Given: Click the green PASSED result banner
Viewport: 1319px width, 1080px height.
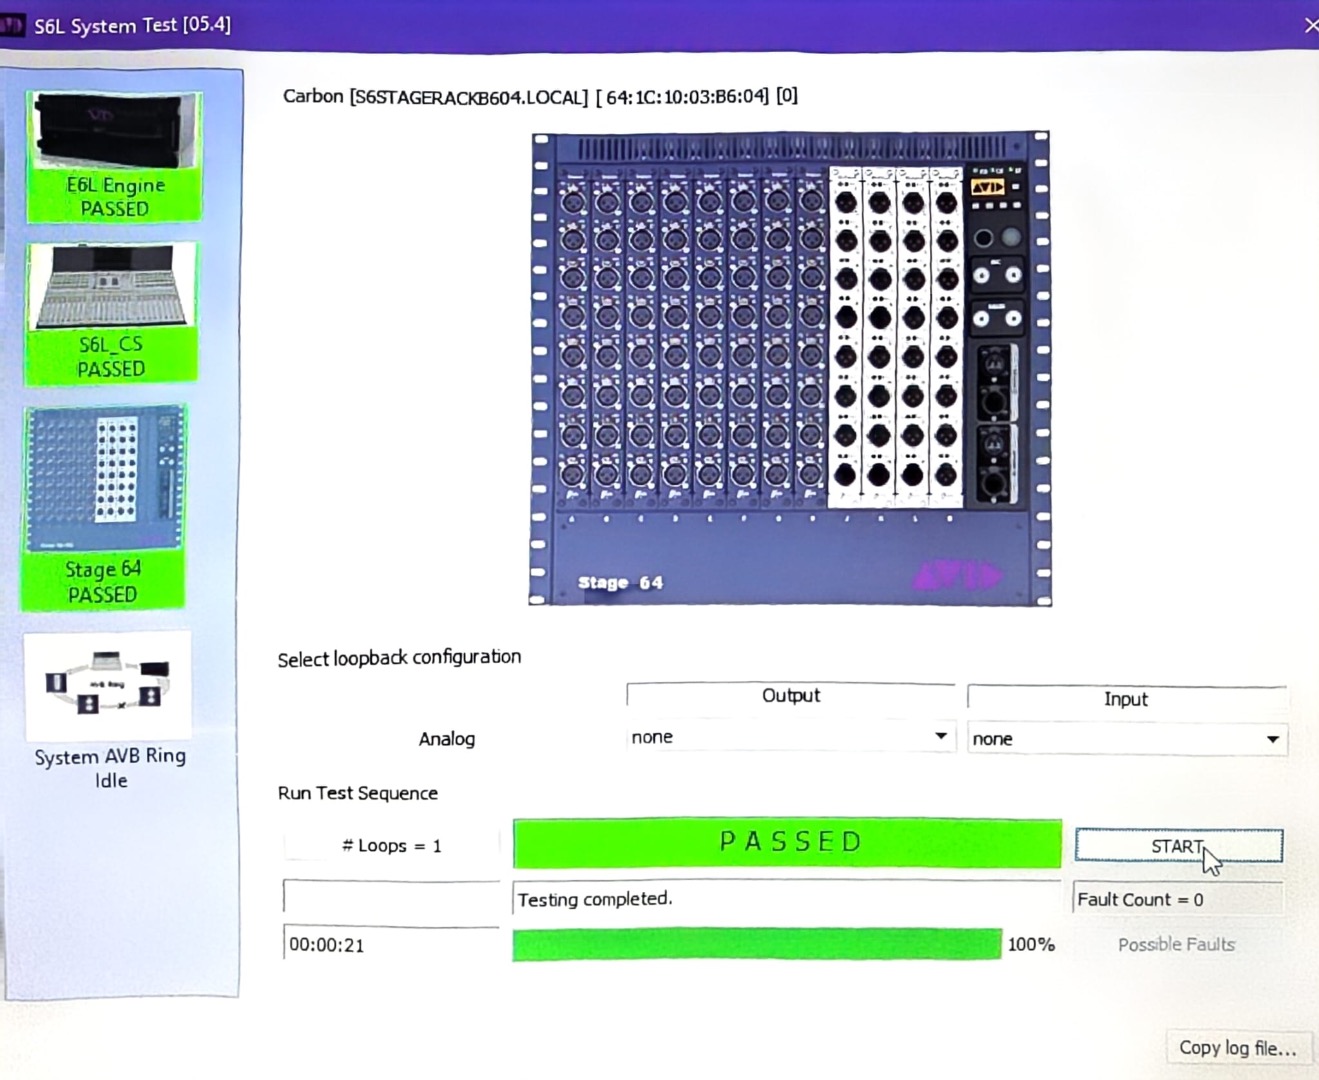Looking at the screenshot, I should [x=787, y=843].
